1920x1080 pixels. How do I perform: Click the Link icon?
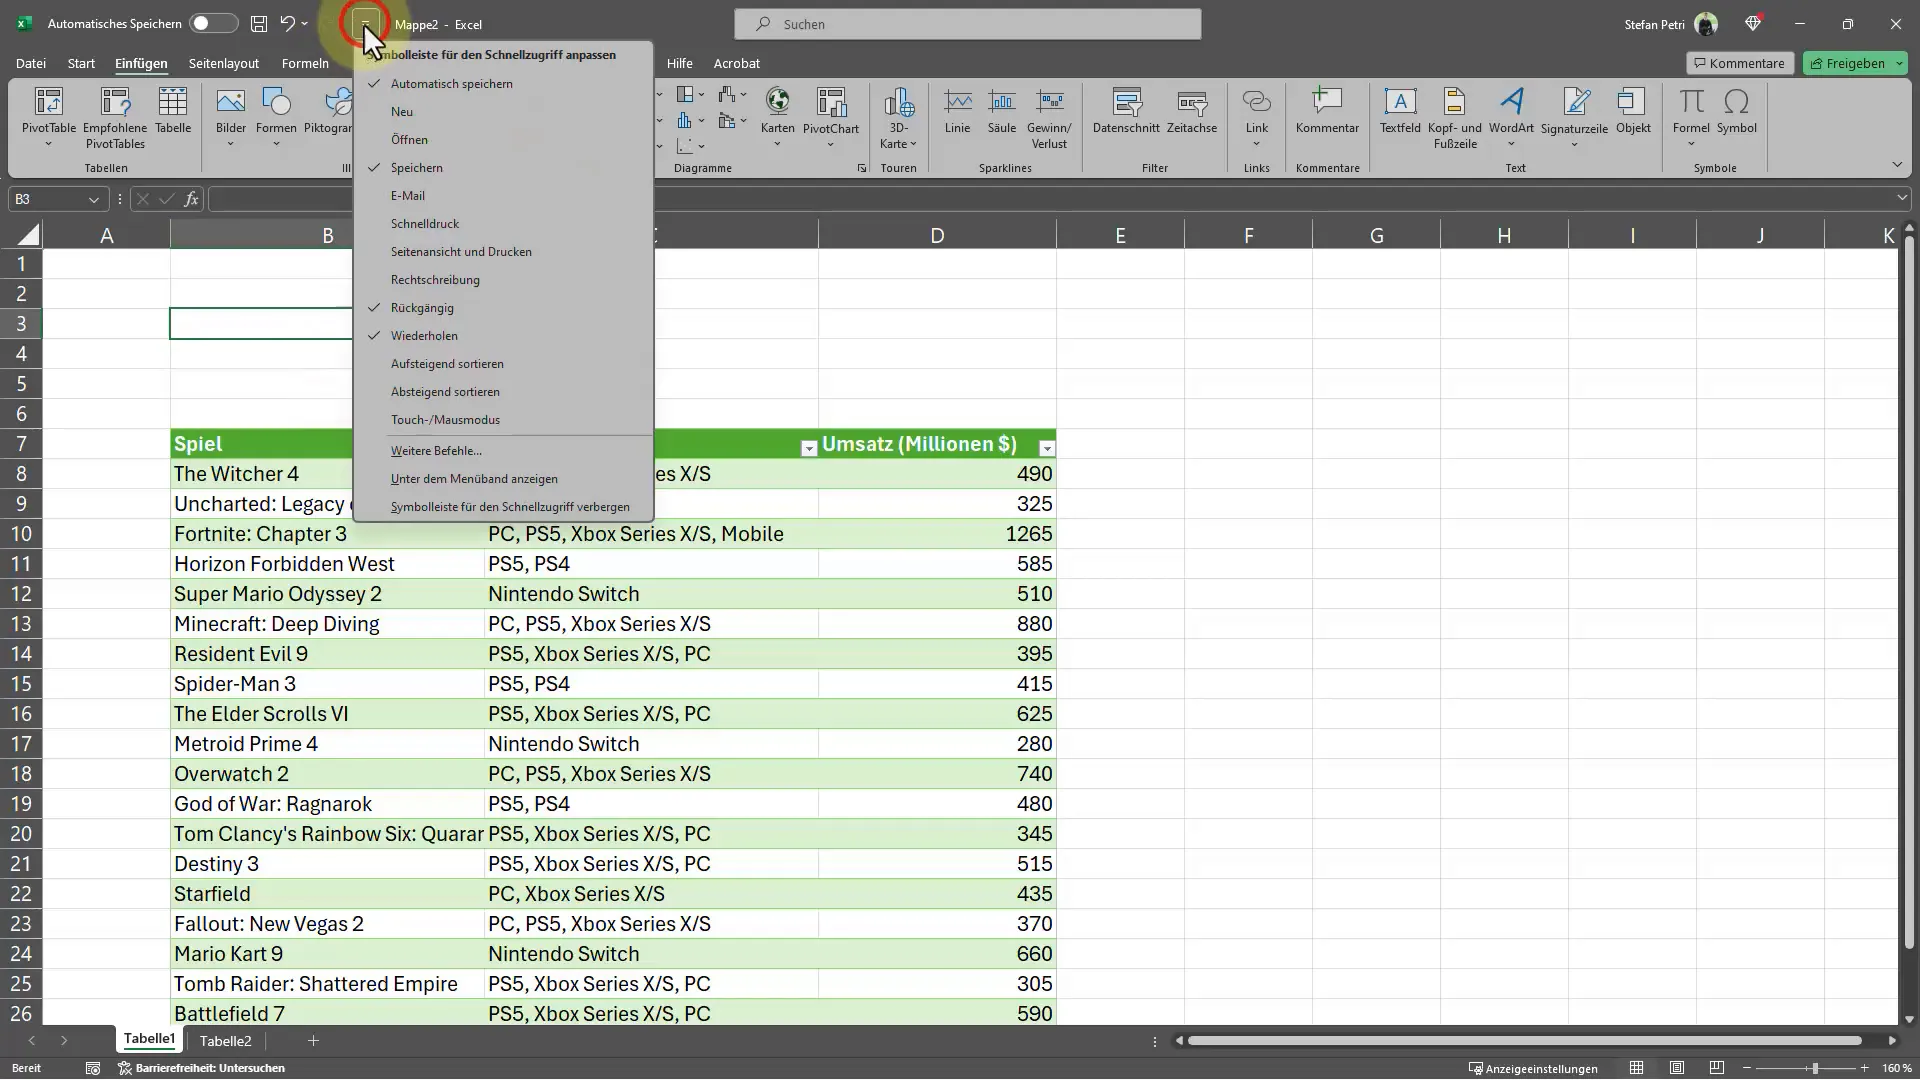[x=1256, y=116]
